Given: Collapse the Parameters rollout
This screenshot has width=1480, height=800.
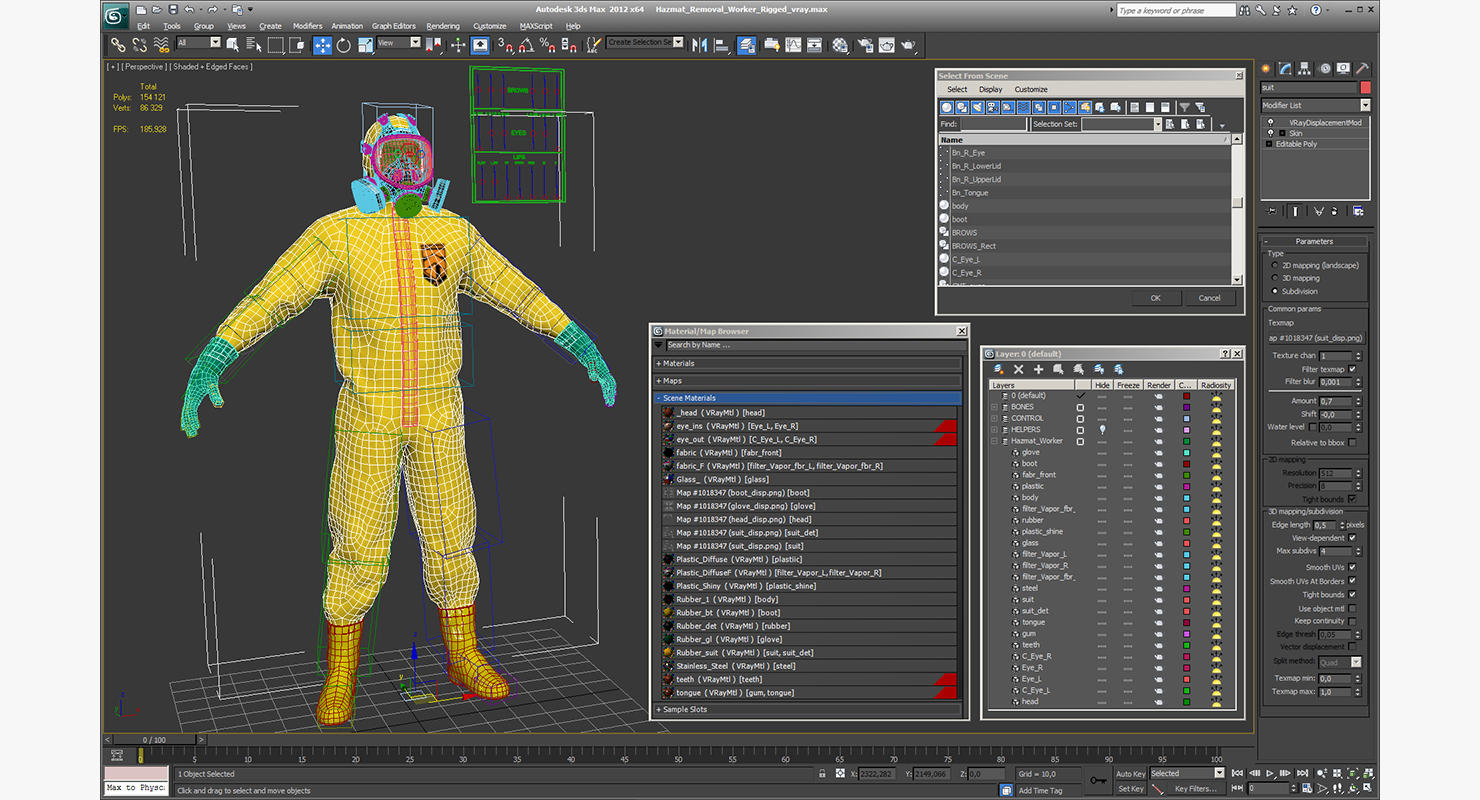Looking at the screenshot, I should [1314, 241].
